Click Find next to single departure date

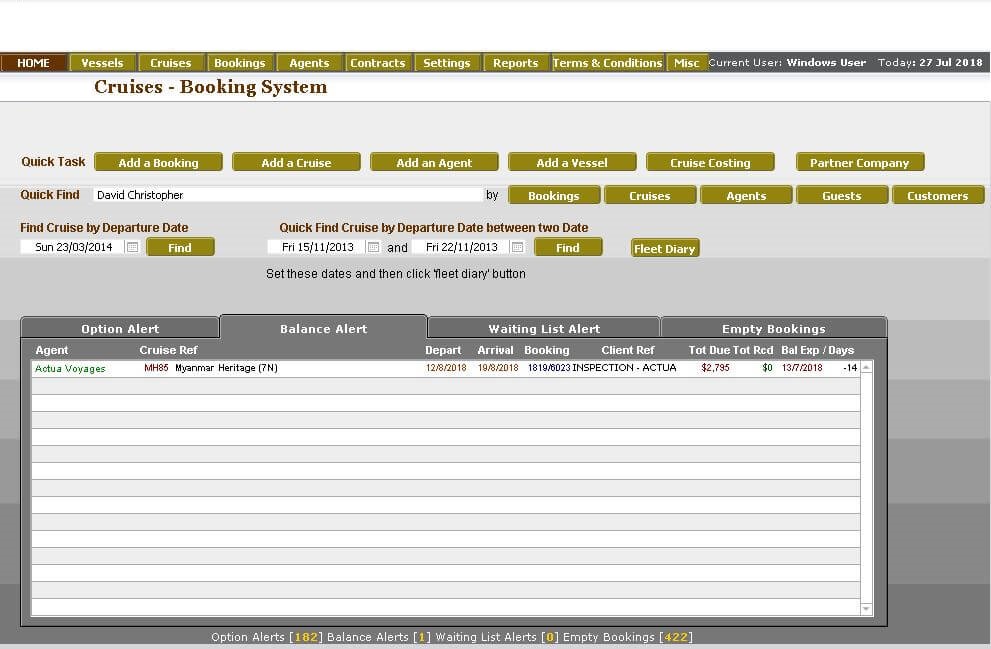(x=180, y=248)
